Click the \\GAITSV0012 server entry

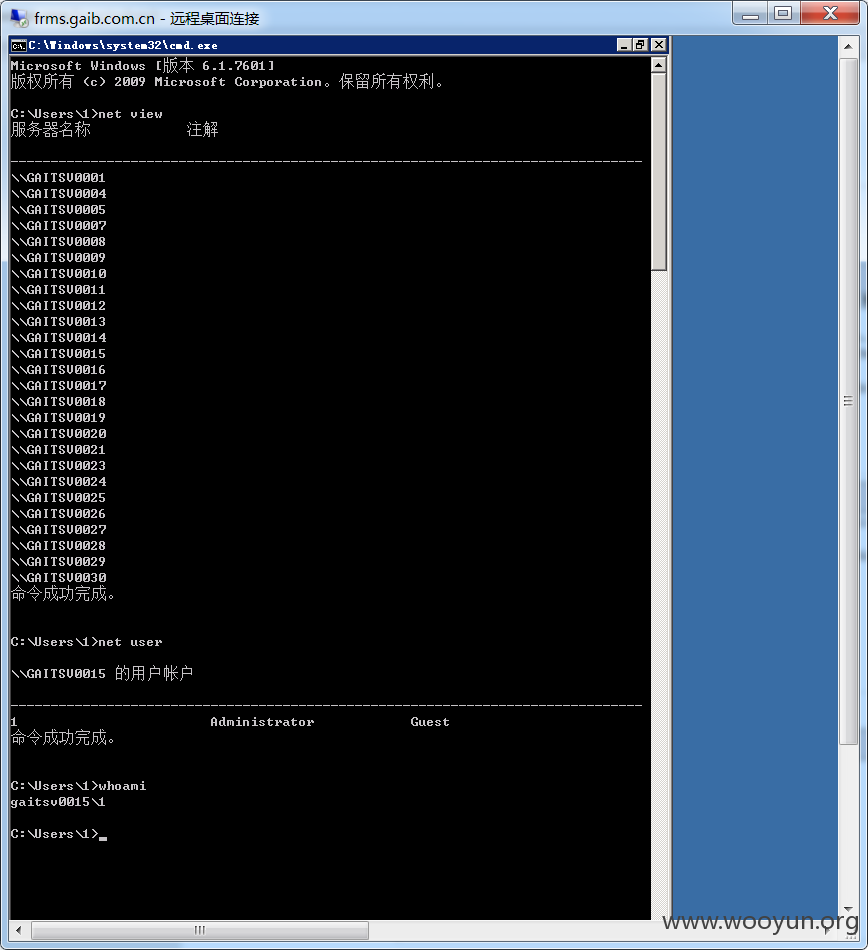(x=58, y=306)
